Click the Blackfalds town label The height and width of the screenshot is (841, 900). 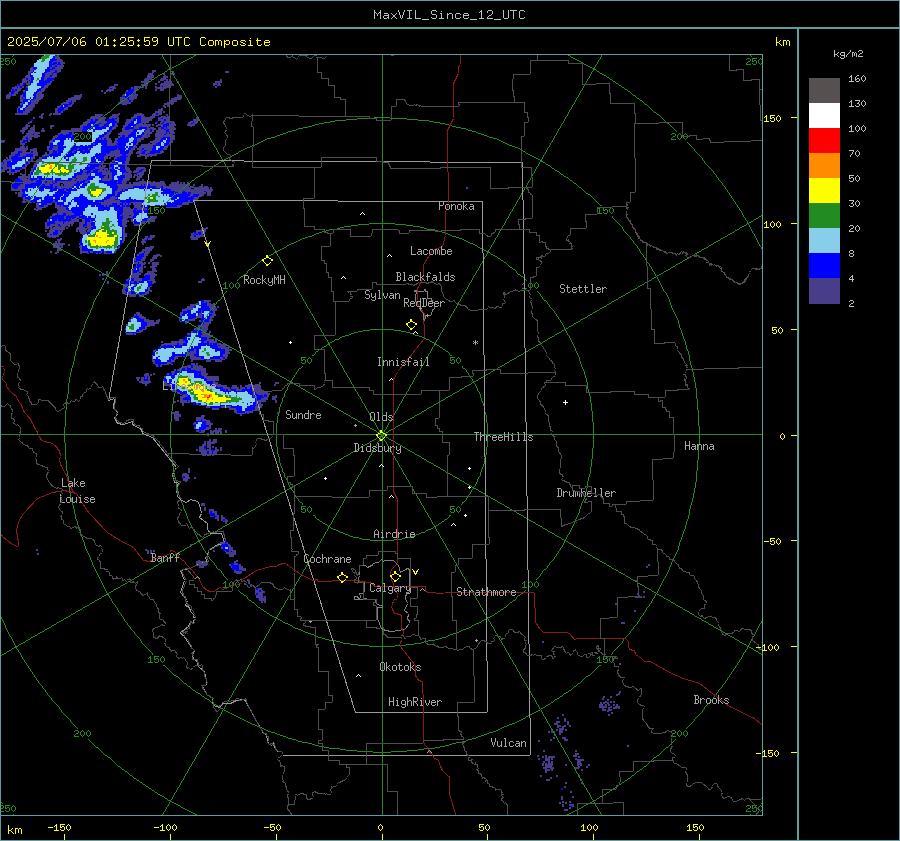(x=425, y=277)
